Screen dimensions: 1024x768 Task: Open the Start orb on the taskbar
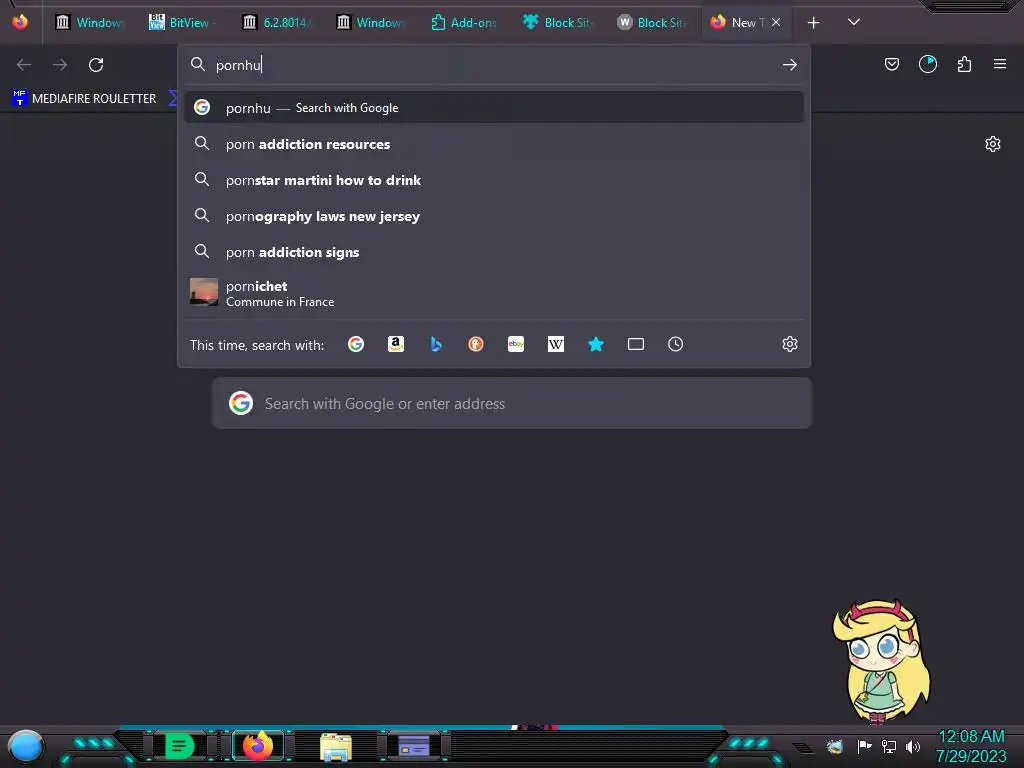(26, 746)
